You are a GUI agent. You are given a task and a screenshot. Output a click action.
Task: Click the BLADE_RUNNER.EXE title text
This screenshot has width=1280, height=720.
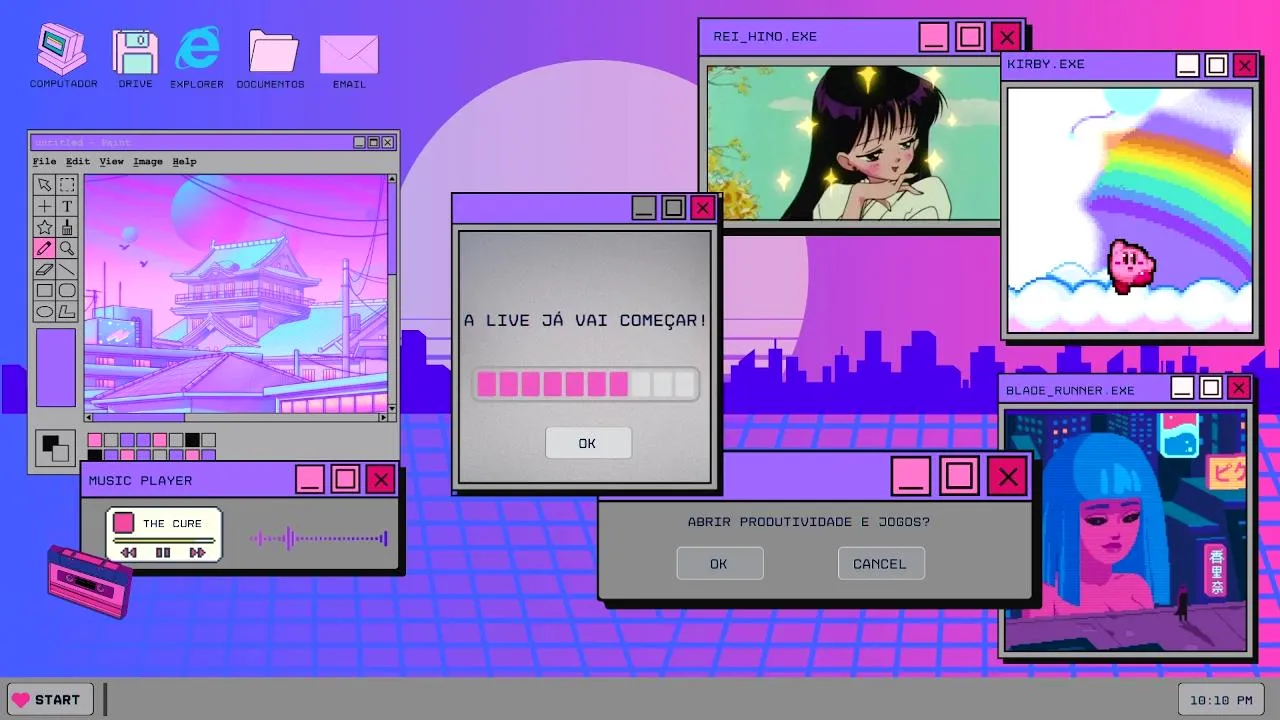(x=1070, y=390)
